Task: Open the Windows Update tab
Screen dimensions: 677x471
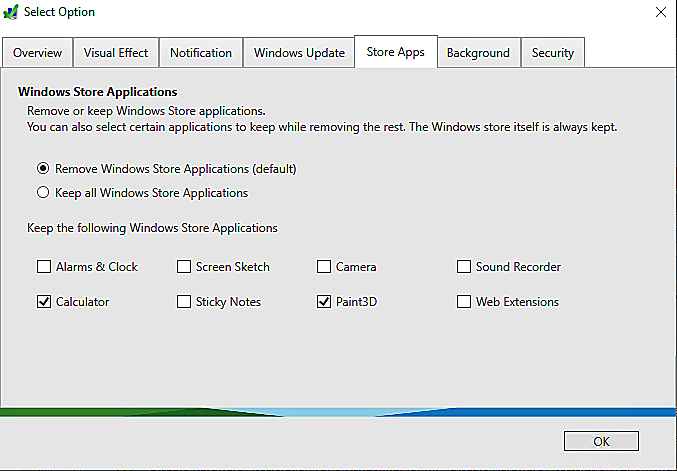Action: [x=299, y=53]
